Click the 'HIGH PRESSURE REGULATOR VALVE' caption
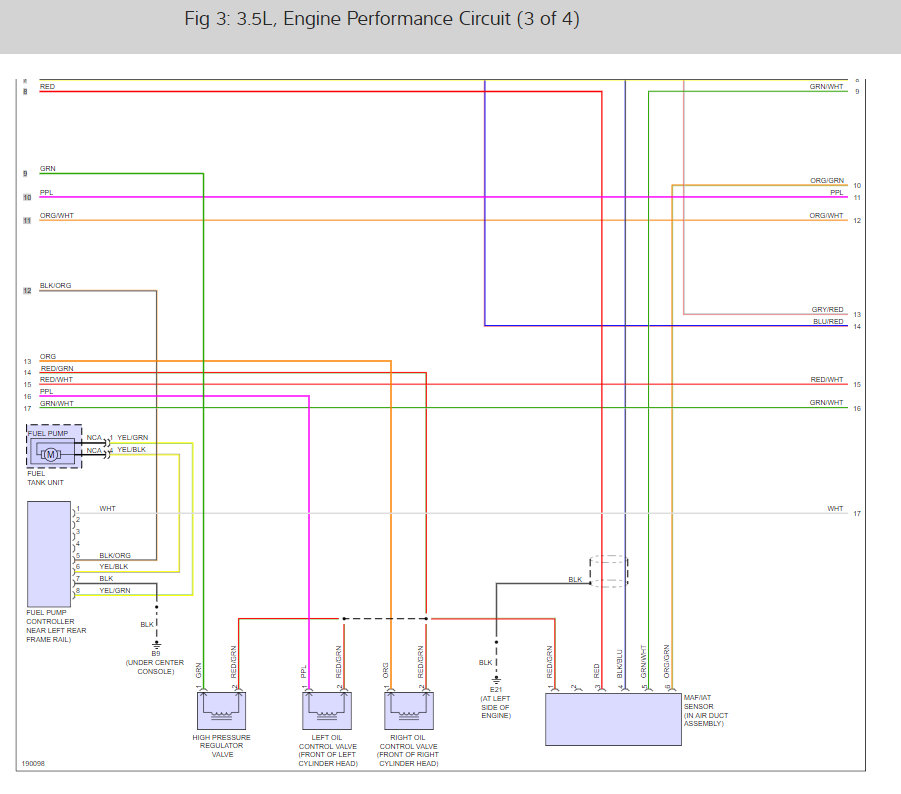The height and width of the screenshot is (794, 901). point(222,746)
